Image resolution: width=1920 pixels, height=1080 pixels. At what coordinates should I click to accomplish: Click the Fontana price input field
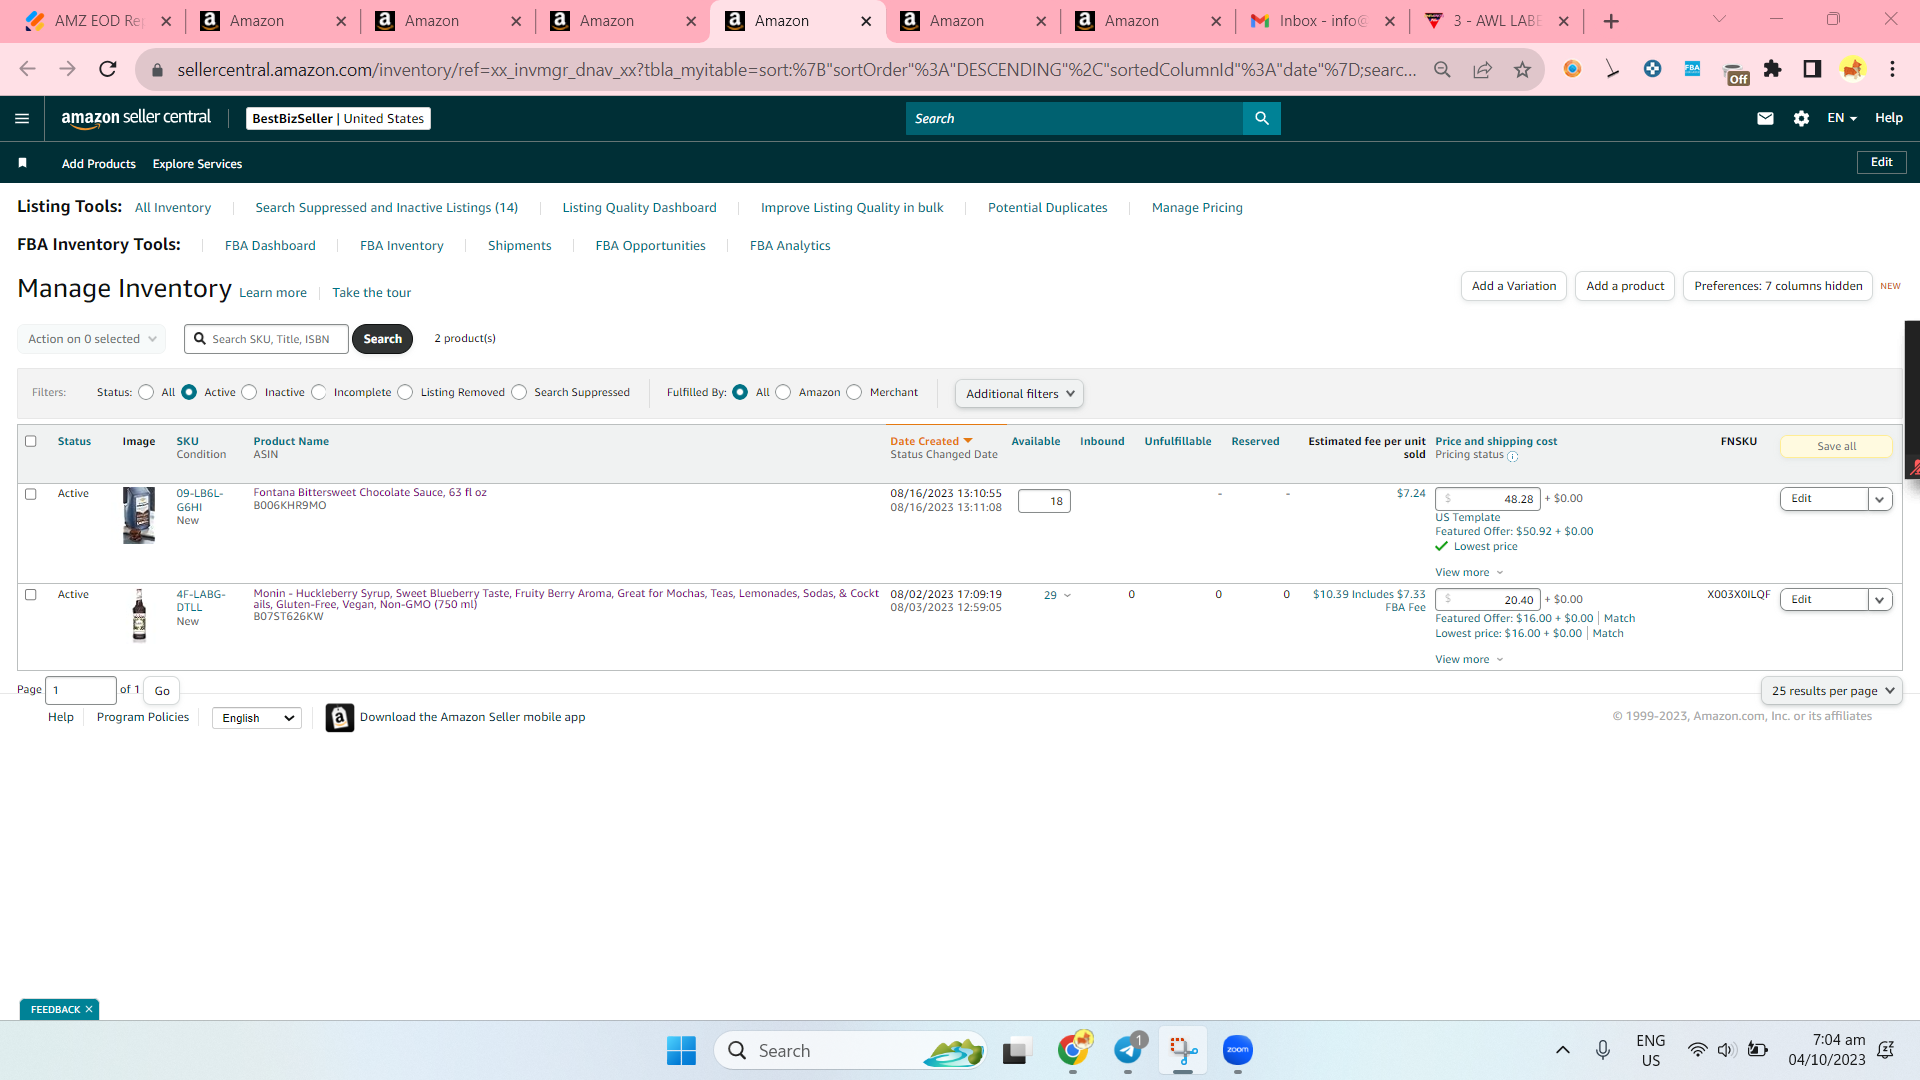[1488, 499]
